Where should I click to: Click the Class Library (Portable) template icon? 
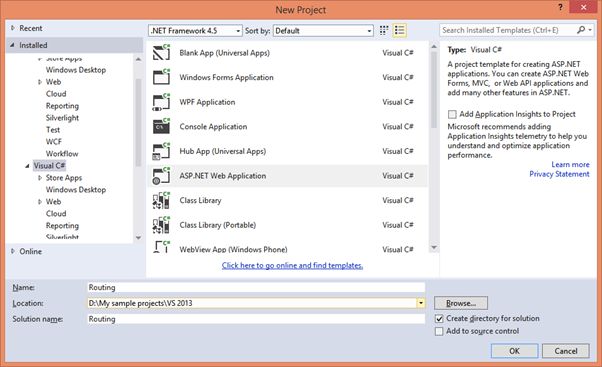161,225
